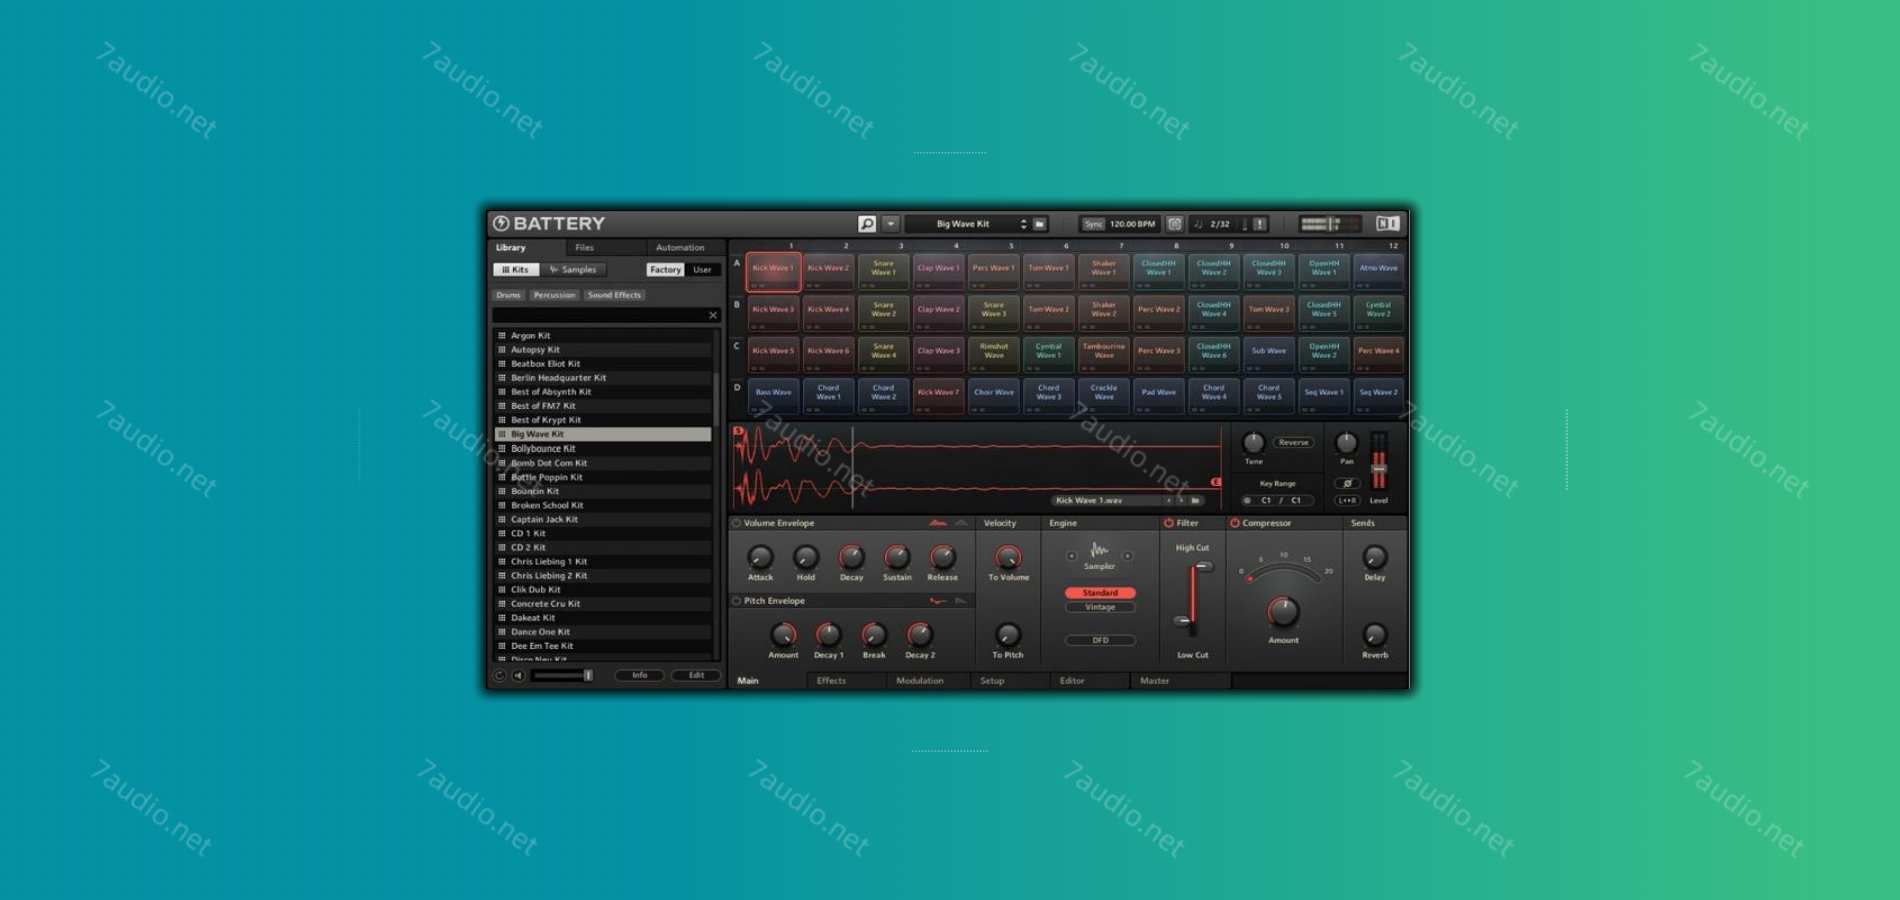Click the preview volume slider below kit list
This screenshot has height=900, width=1900.
pos(563,675)
